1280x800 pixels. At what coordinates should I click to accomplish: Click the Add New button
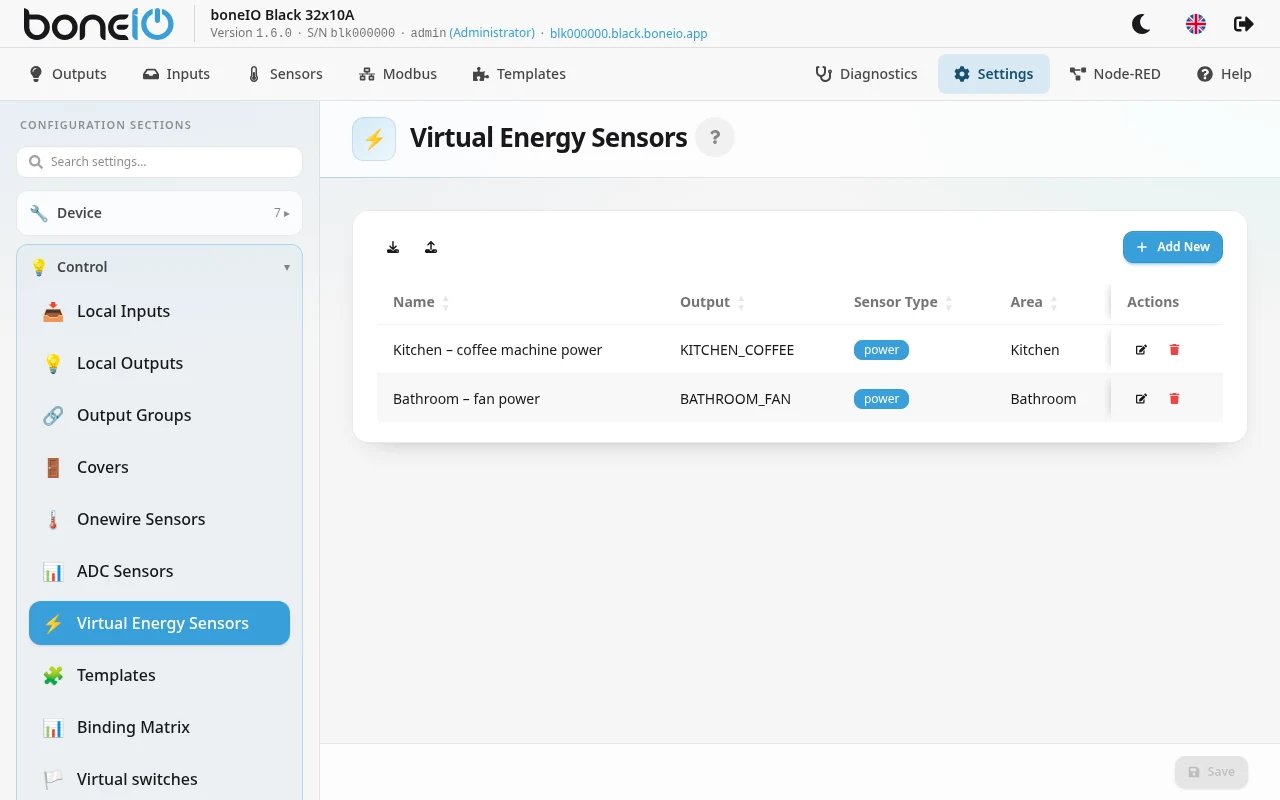coord(1173,247)
